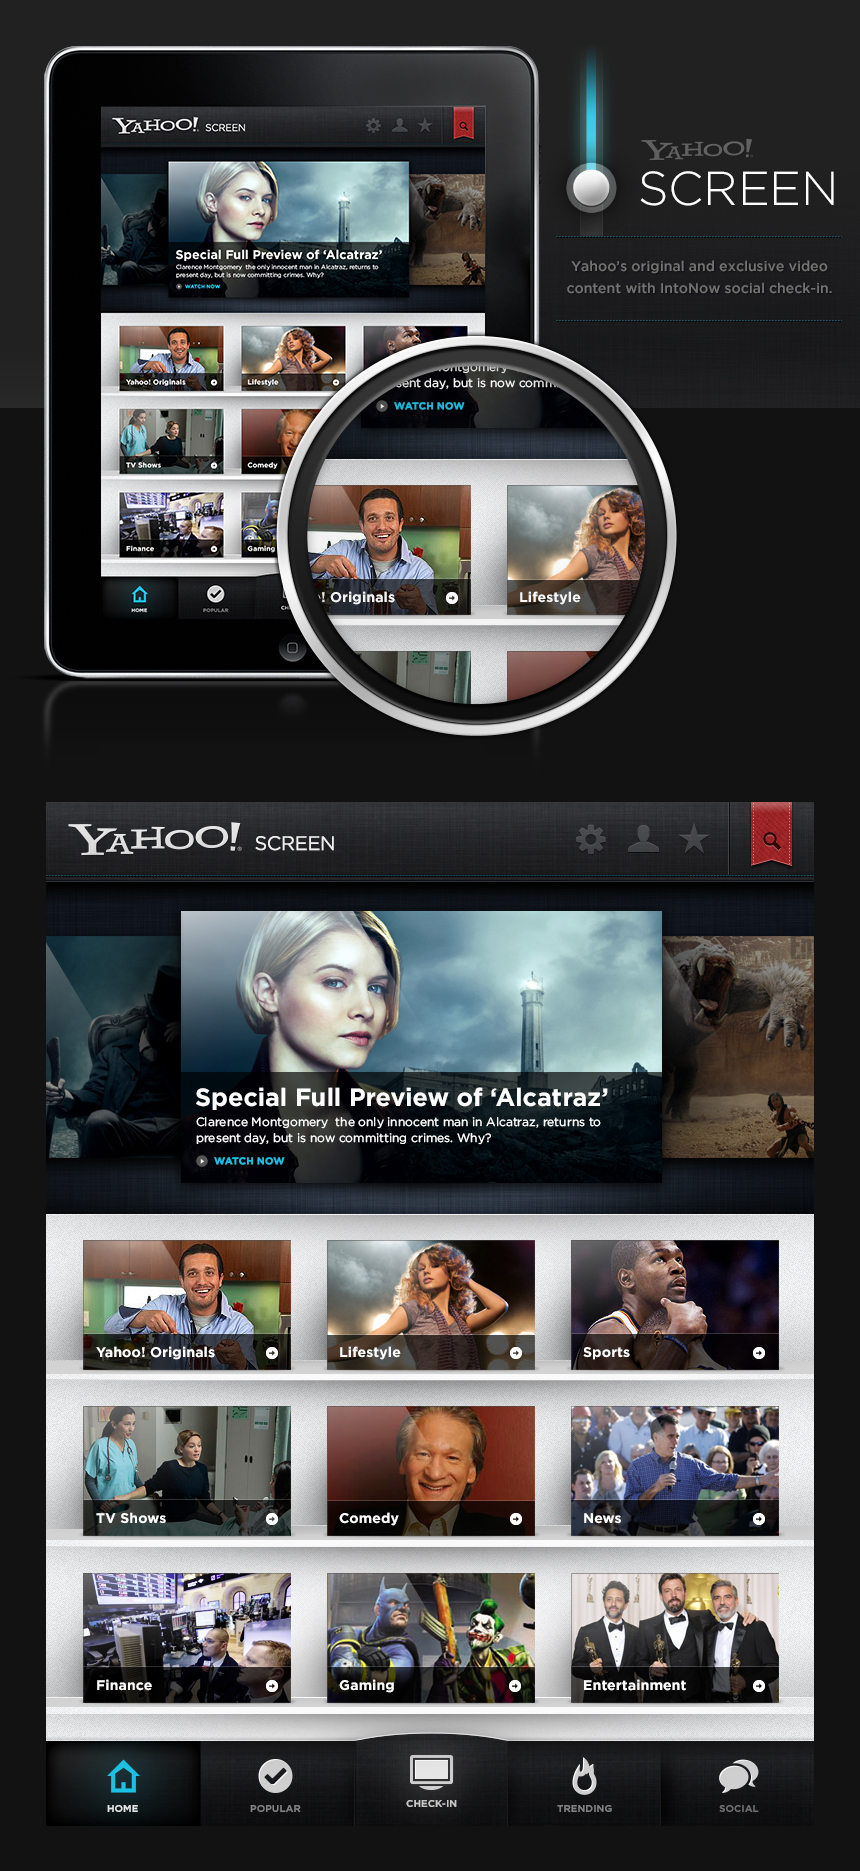
Task: Select the HOME tab in the large bottom bar
Action: tap(123, 1784)
